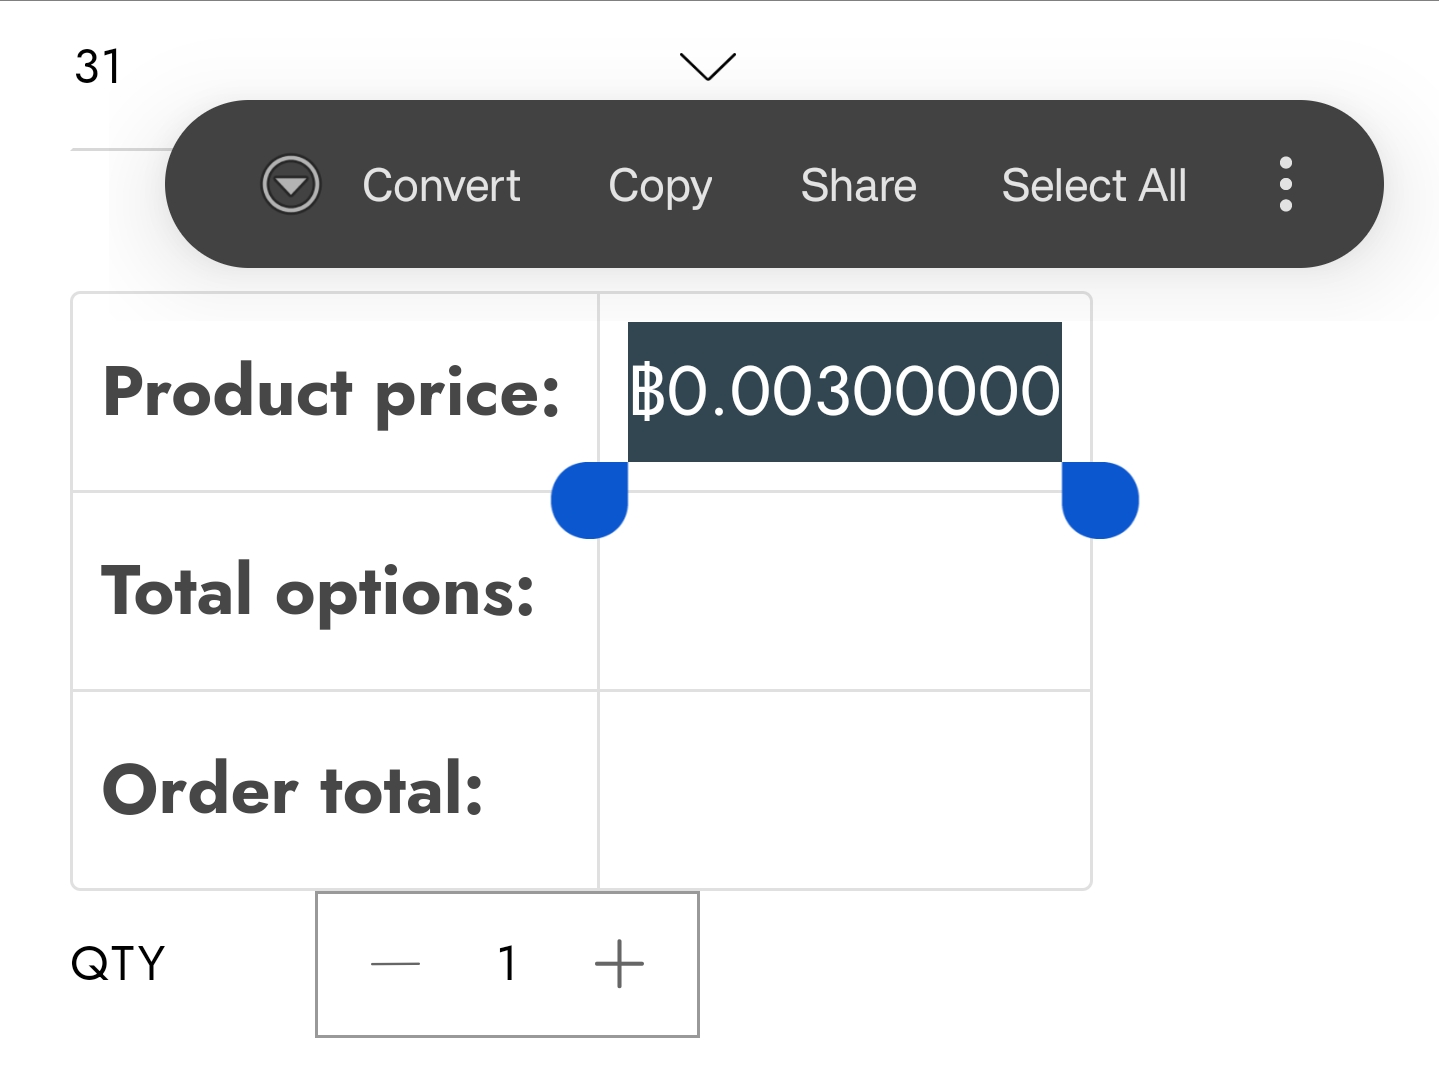Open the three-dot overflow menu
Image resolution: width=1439 pixels, height=1080 pixels.
pyautogui.click(x=1285, y=185)
